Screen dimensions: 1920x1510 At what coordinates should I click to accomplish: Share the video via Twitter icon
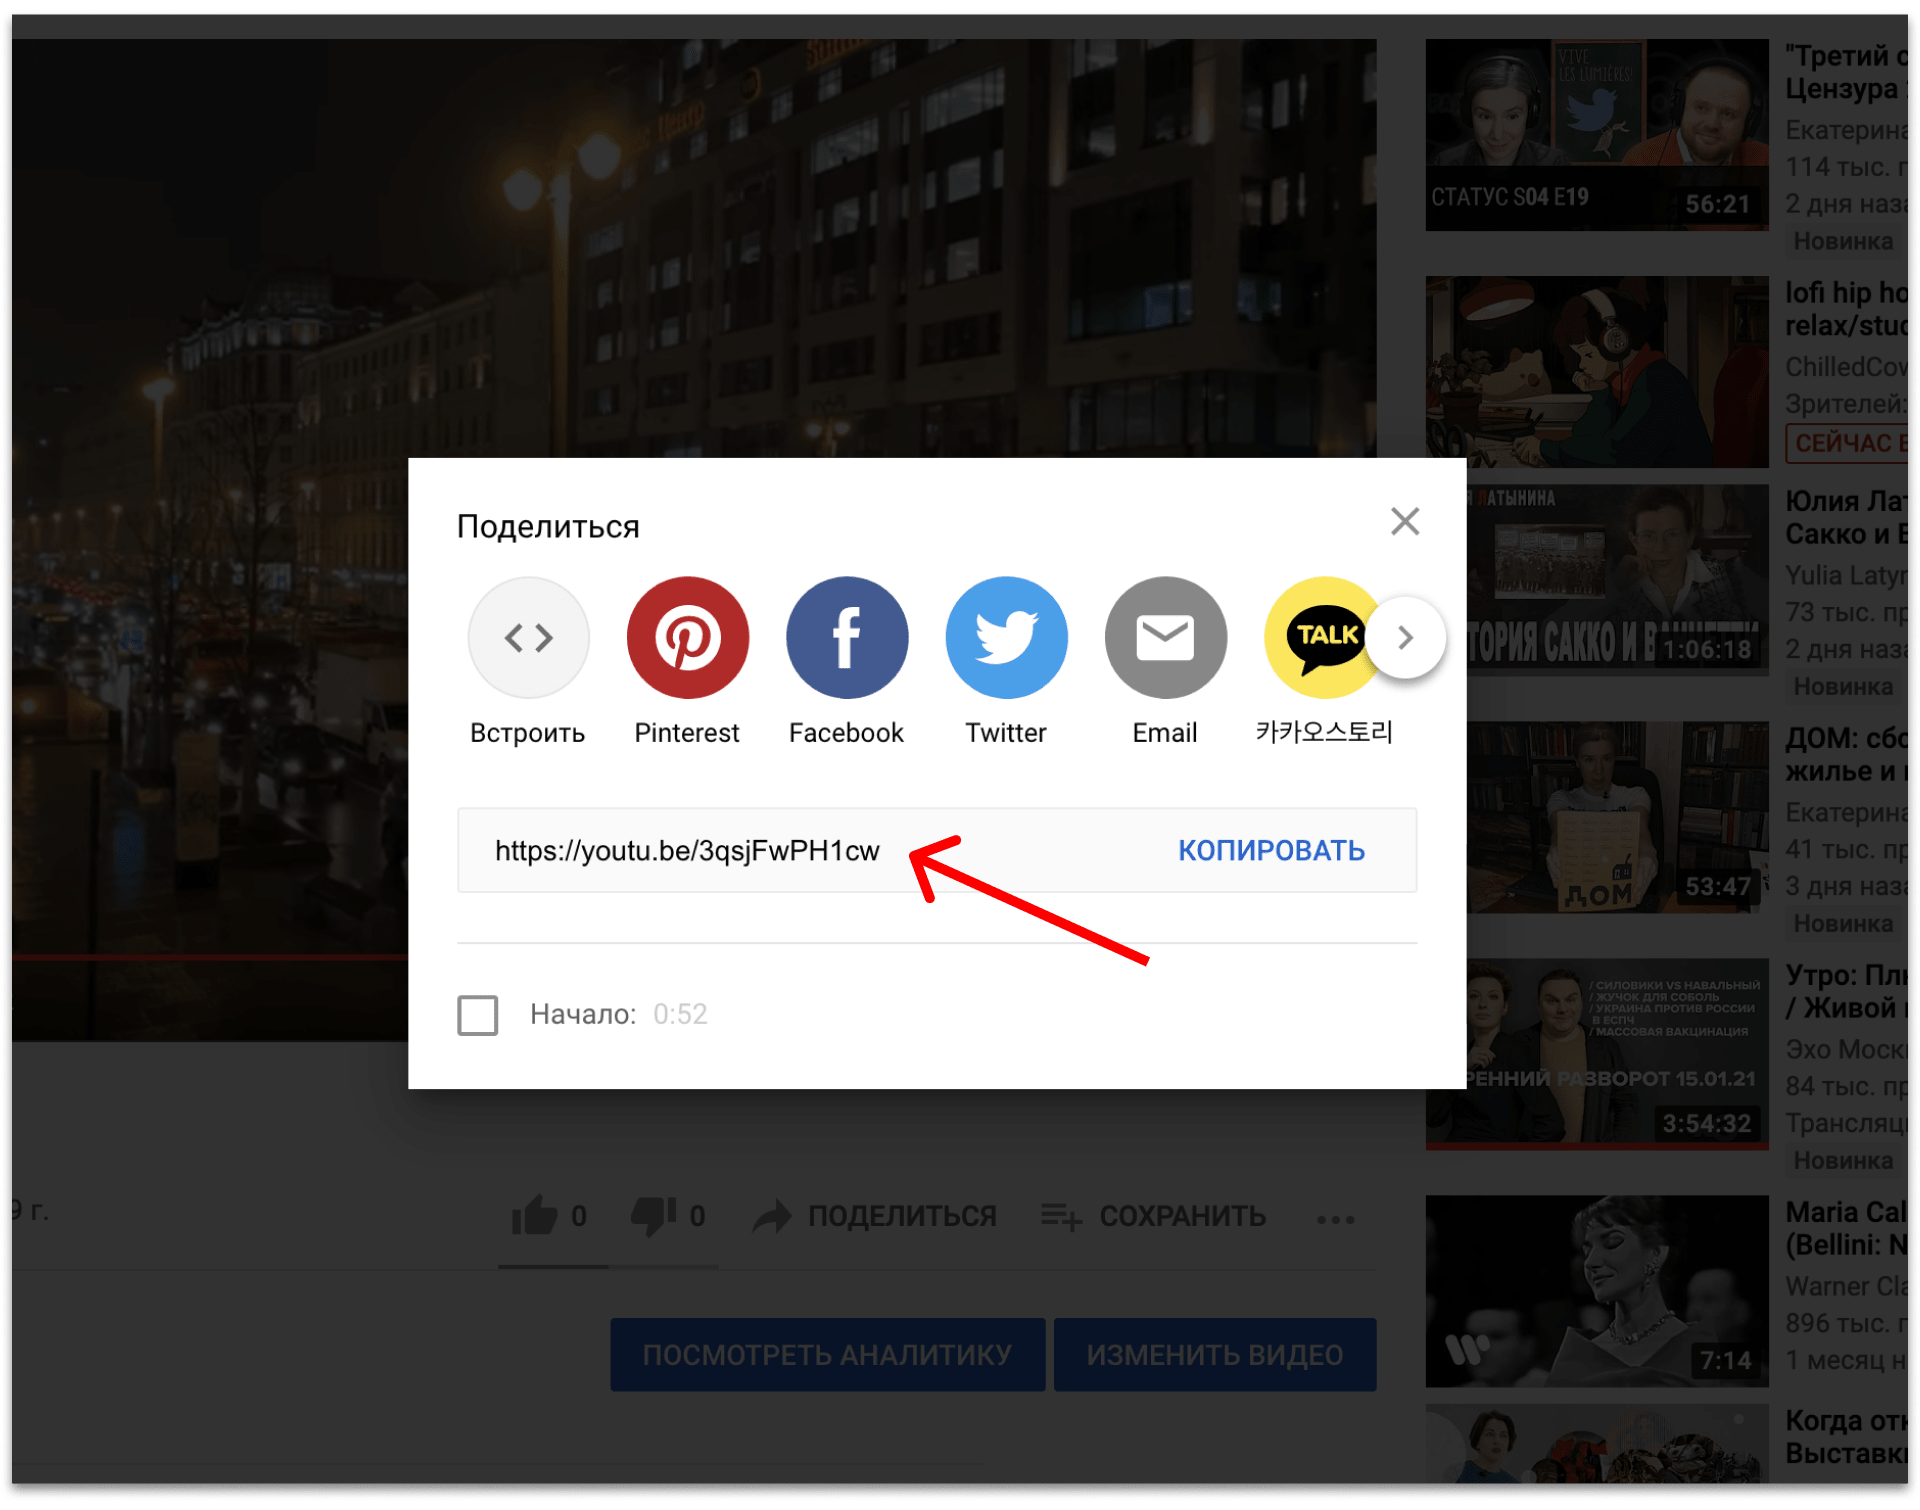(1006, 637)
